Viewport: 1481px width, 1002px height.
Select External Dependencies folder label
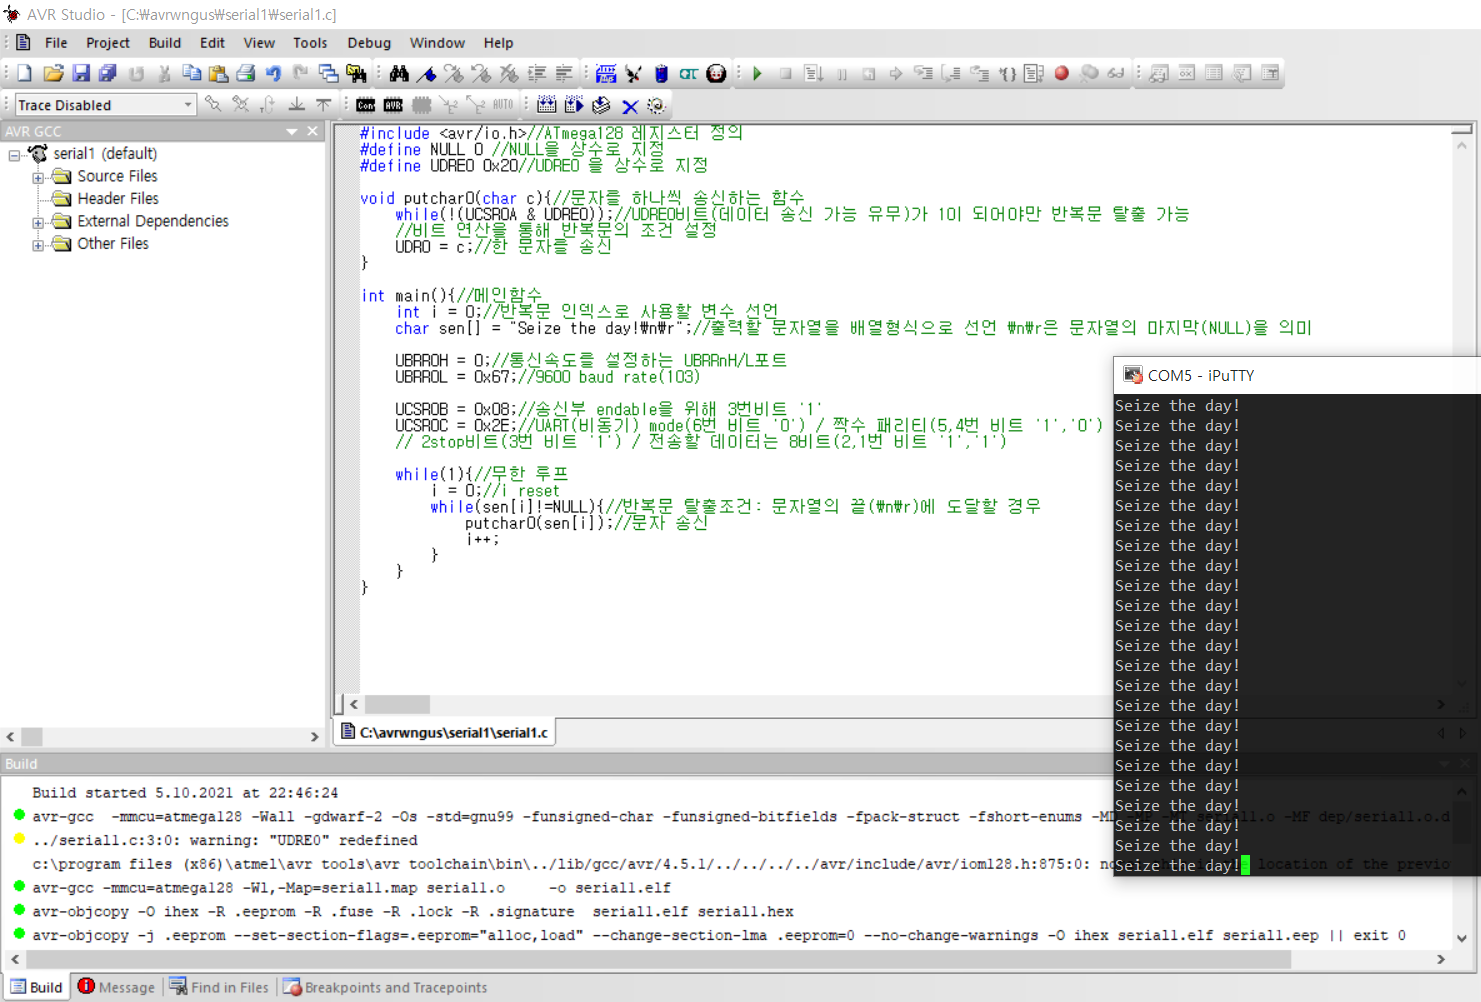(153, 221)
